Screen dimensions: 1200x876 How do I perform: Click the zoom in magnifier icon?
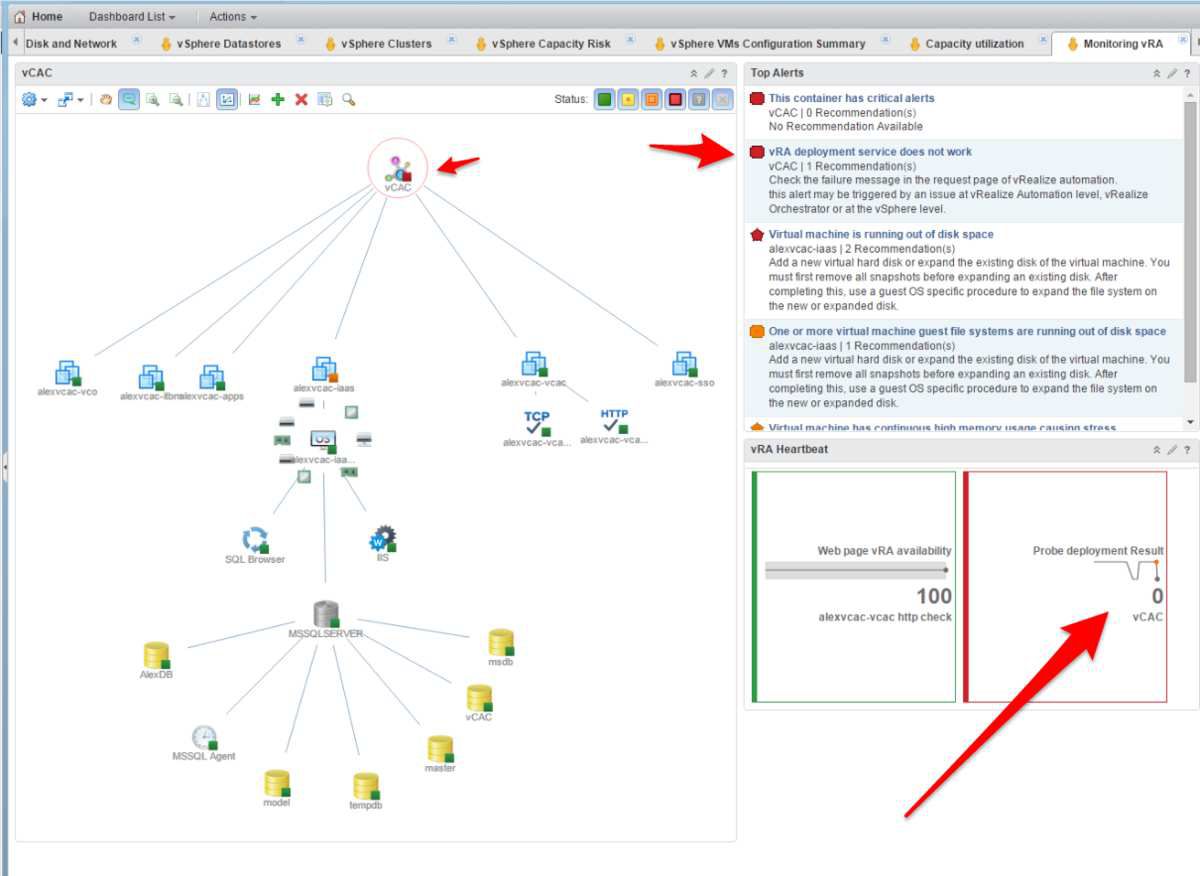152,99
